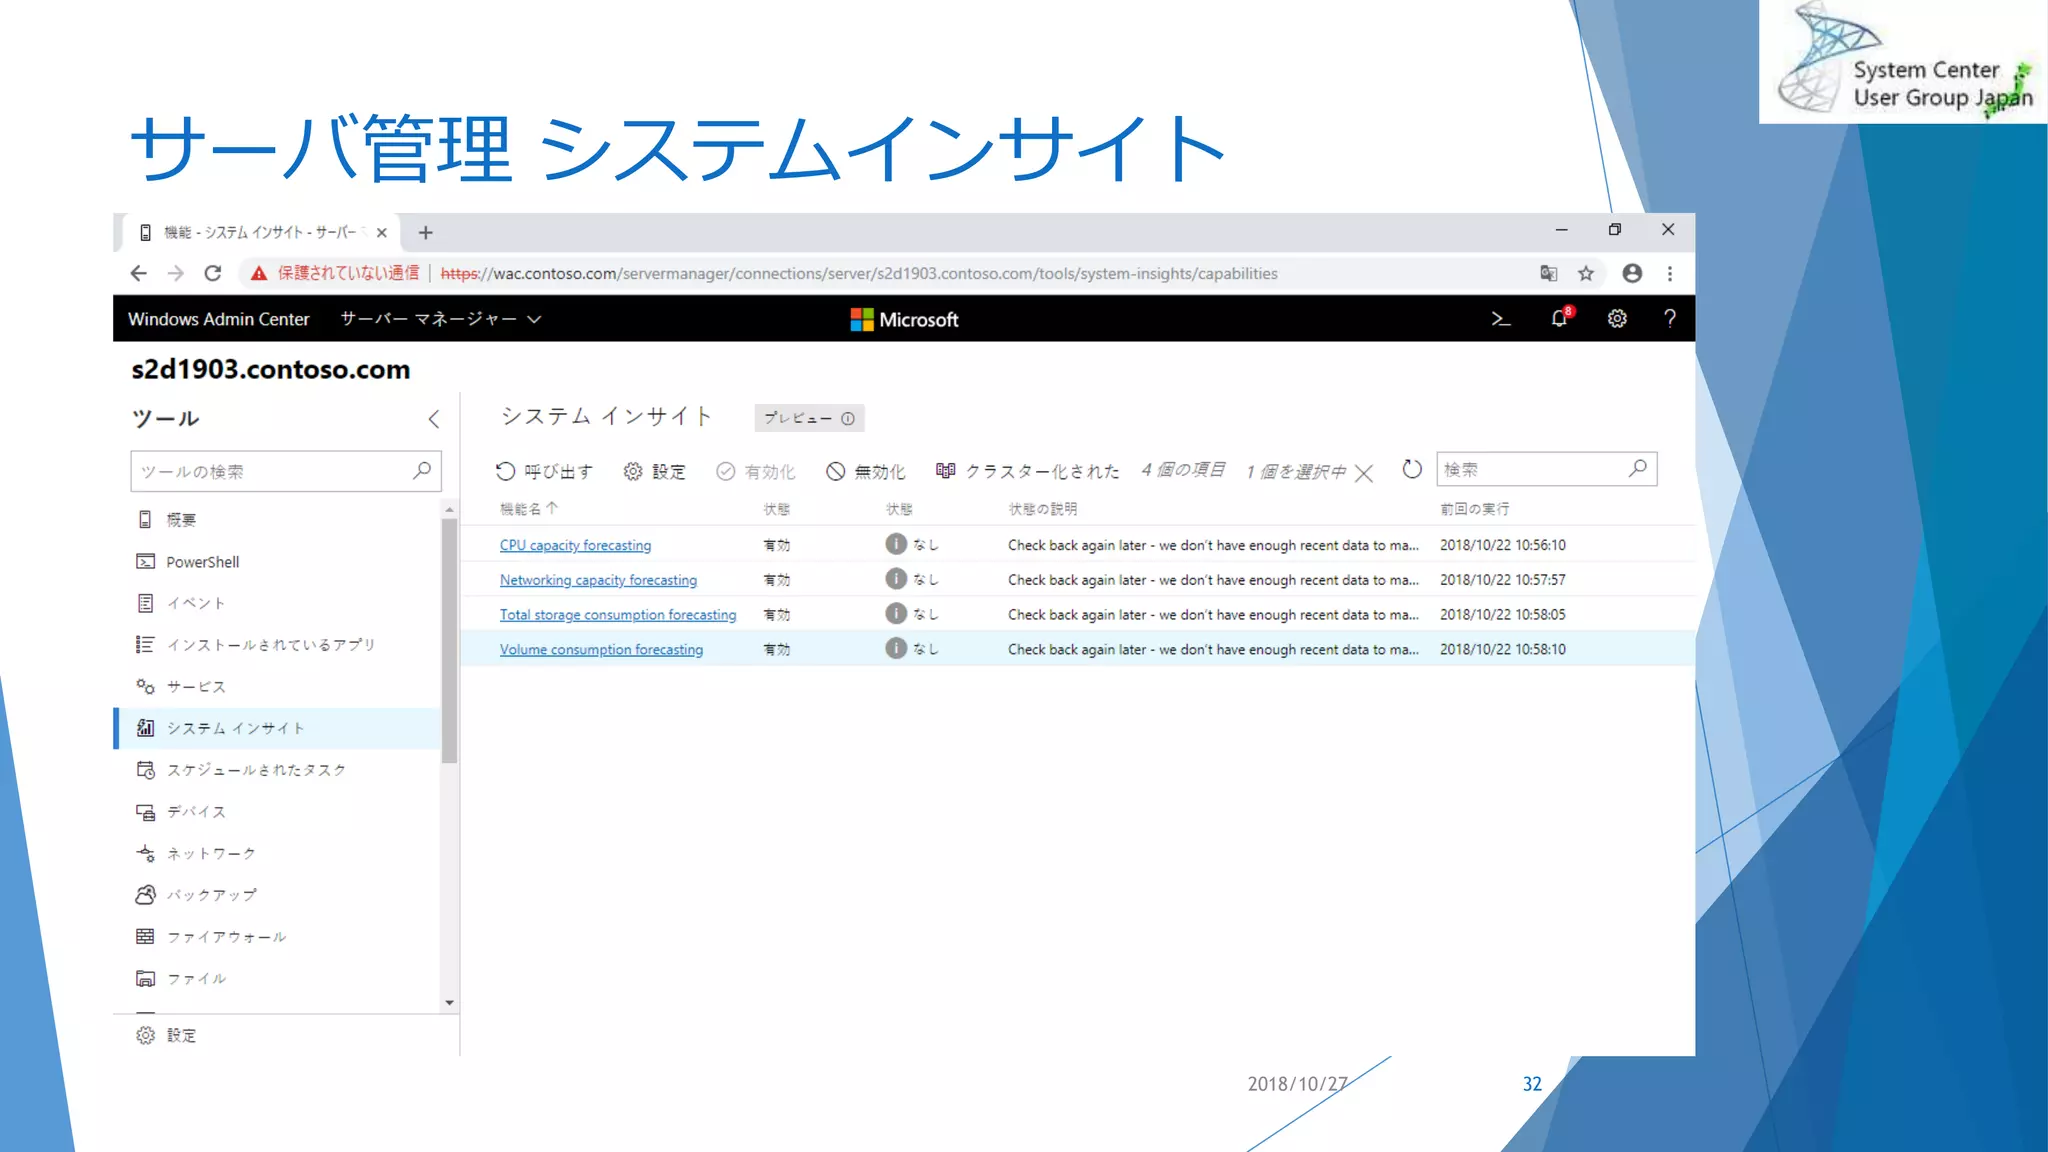Collapse the ツール panel with chevron
The image size is (2048, 1152).
click(x=434, y=419)
